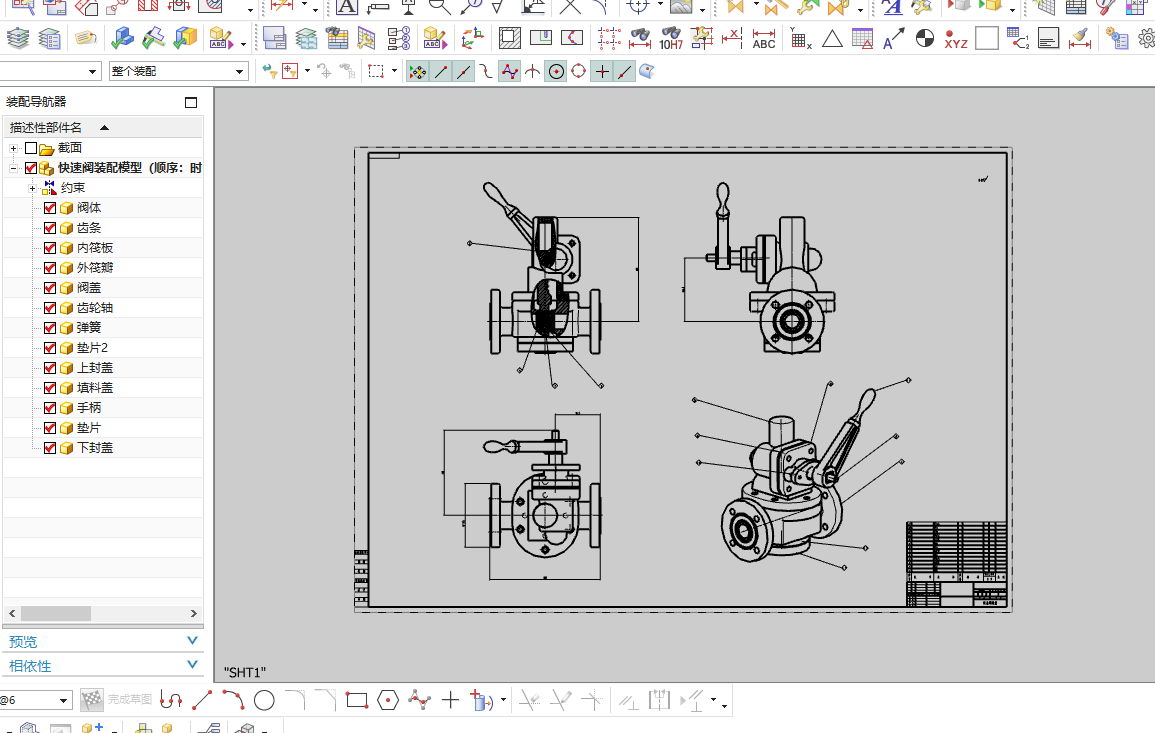This screenshot has width=1155, height=733.
Task: Click the triangle surface finish symbol icon
Action: (832, 39)
